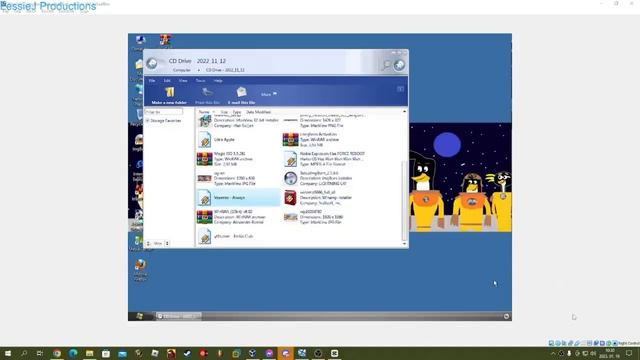Select the file icon in the bottom row
The width and height of the screenshot is (640, 360).
coord(204,236)
